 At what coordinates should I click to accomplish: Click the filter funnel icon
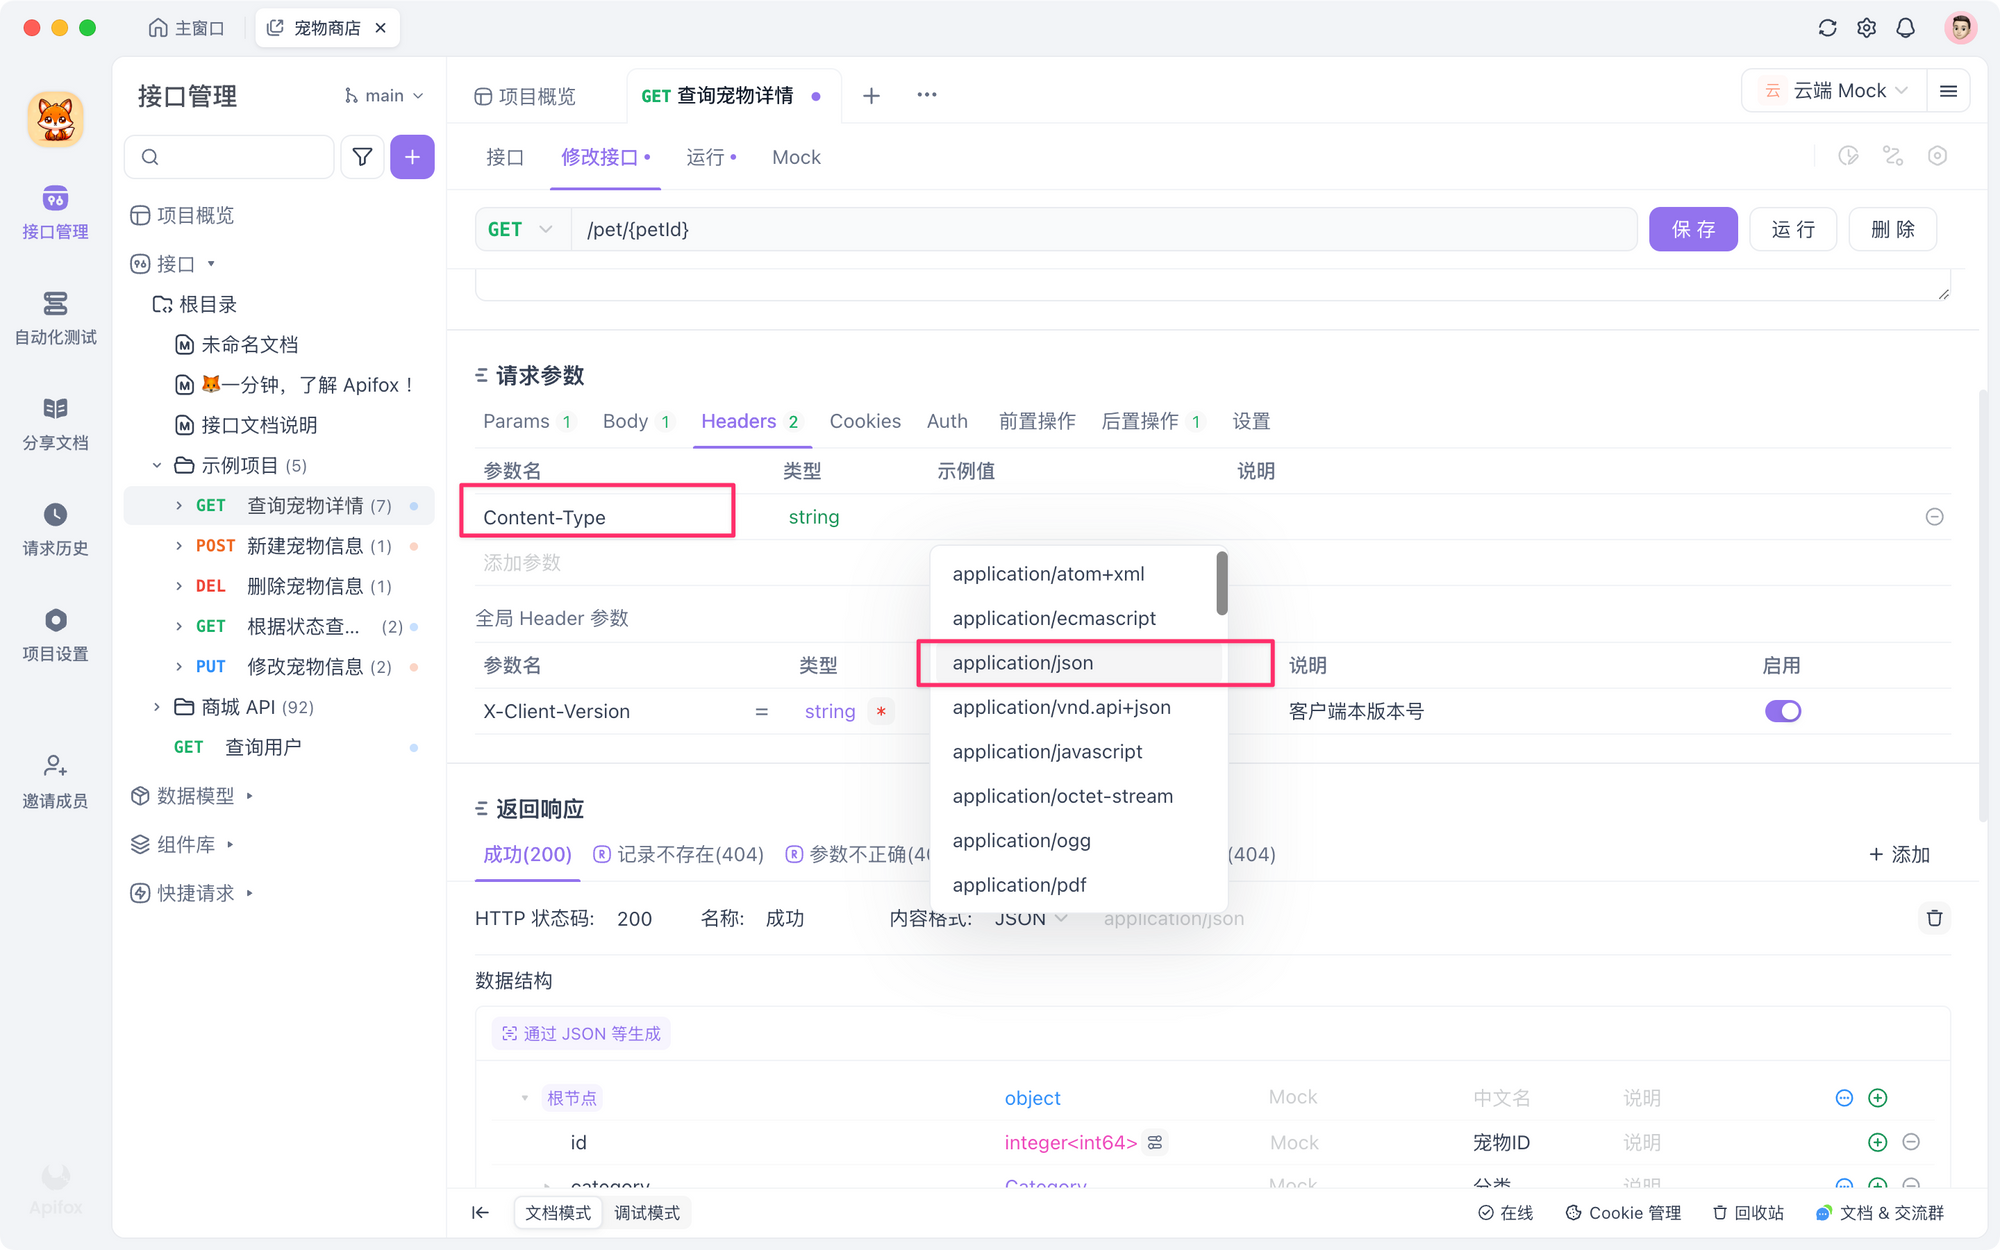(362, 157)
